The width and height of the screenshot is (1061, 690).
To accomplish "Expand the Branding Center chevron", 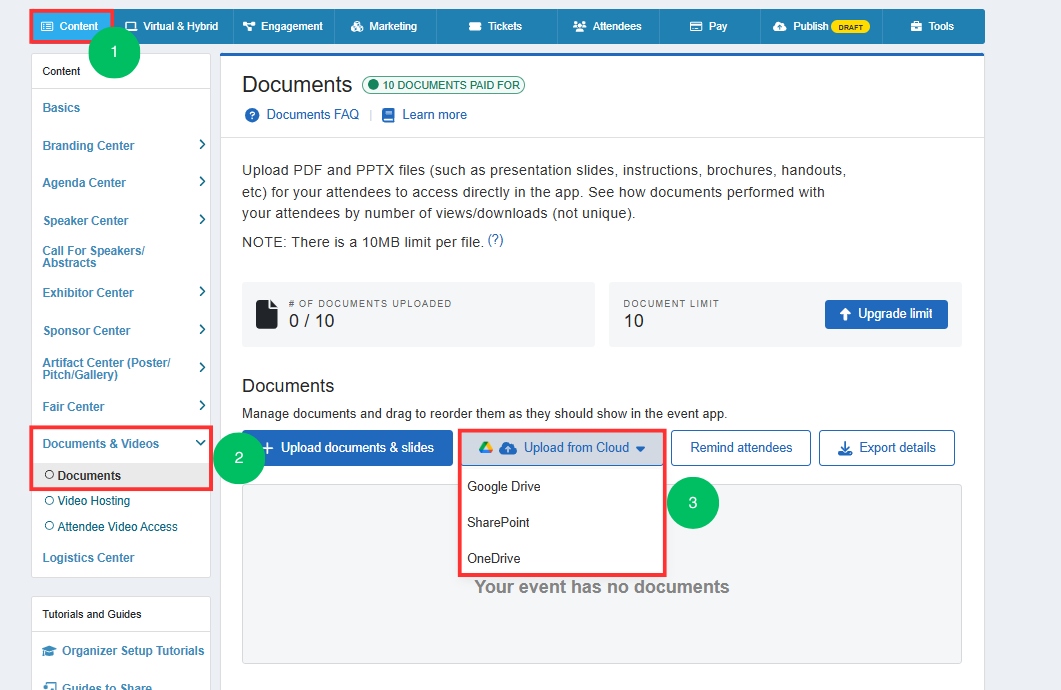I will pos(202,145).
